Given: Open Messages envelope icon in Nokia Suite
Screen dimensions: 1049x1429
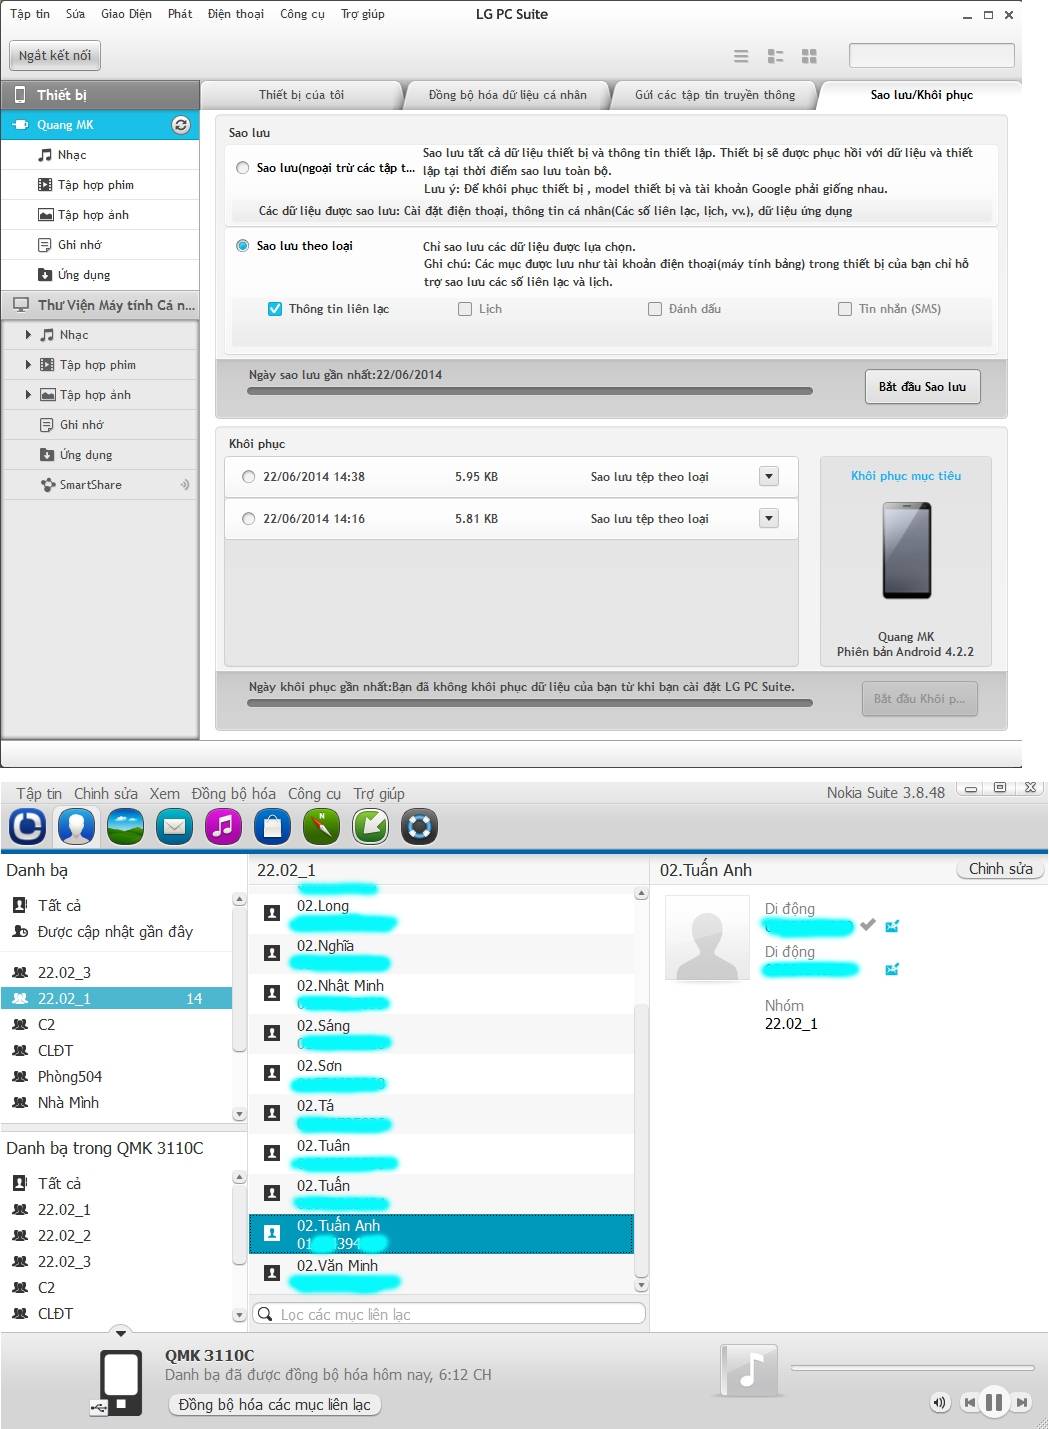Looking at the screenshot, I should point(174,826).
